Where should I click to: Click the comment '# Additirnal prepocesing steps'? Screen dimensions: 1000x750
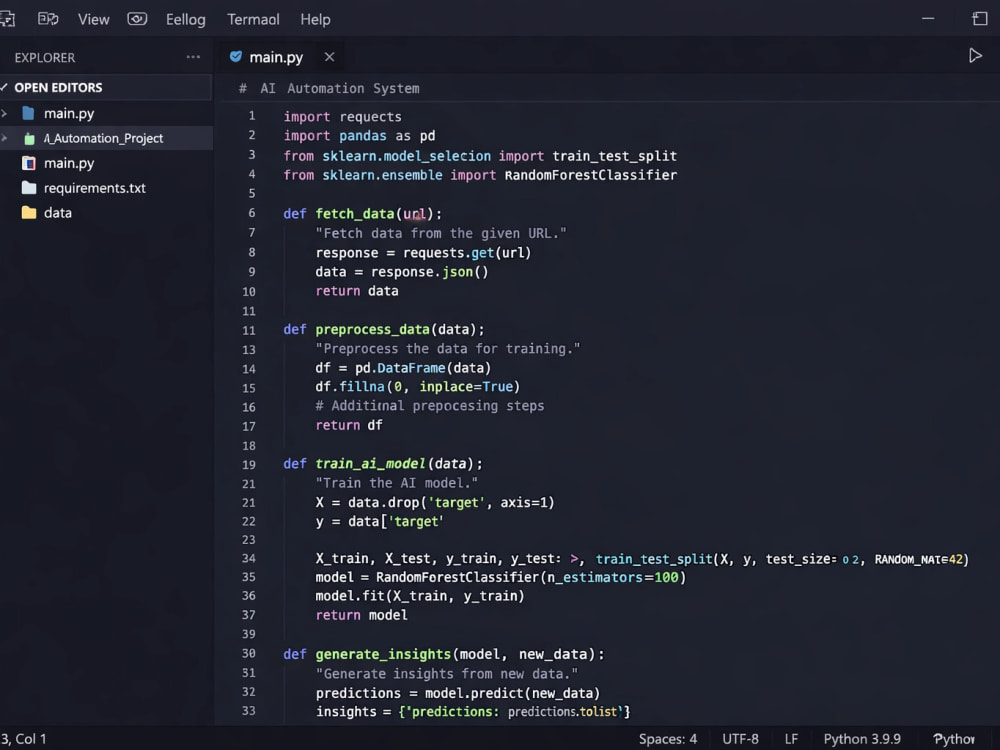(430, 406)
